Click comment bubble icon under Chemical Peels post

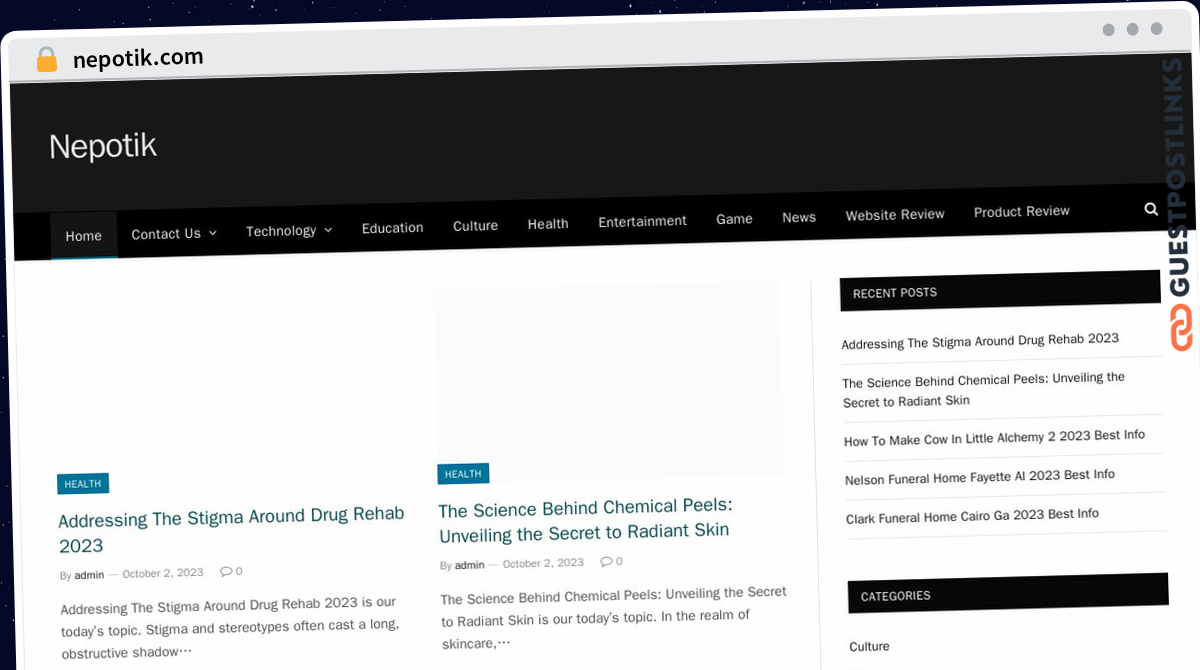(x=607, y=562)
